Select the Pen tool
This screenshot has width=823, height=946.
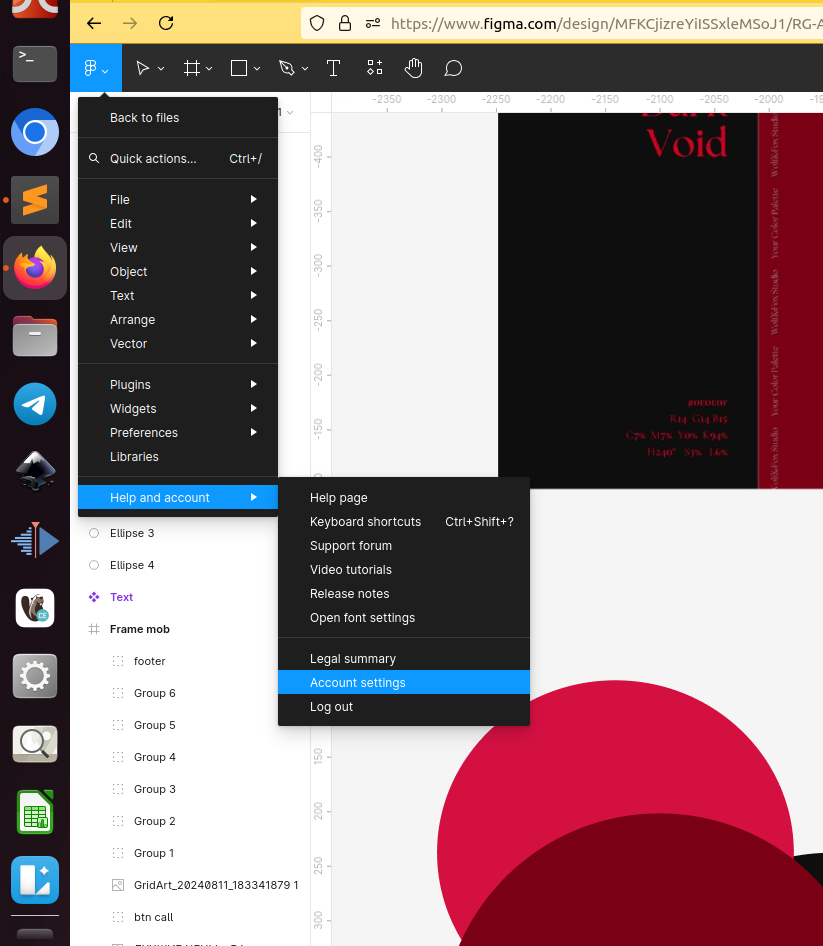287,68
